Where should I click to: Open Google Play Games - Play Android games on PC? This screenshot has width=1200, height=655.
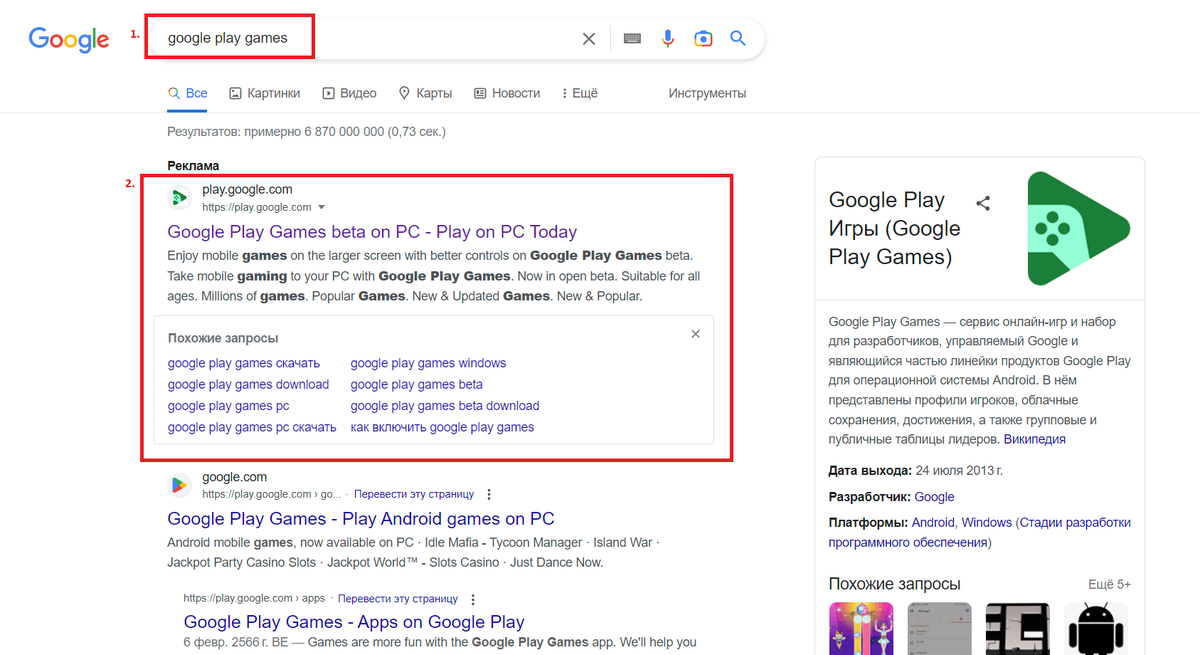(x=361, y=519)
